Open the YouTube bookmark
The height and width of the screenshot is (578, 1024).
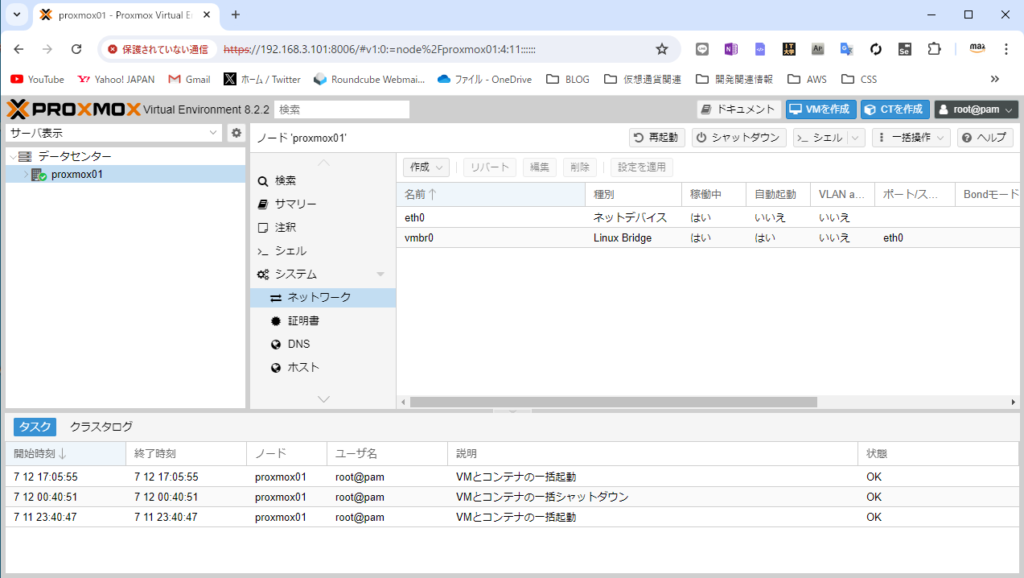[37, 79]
